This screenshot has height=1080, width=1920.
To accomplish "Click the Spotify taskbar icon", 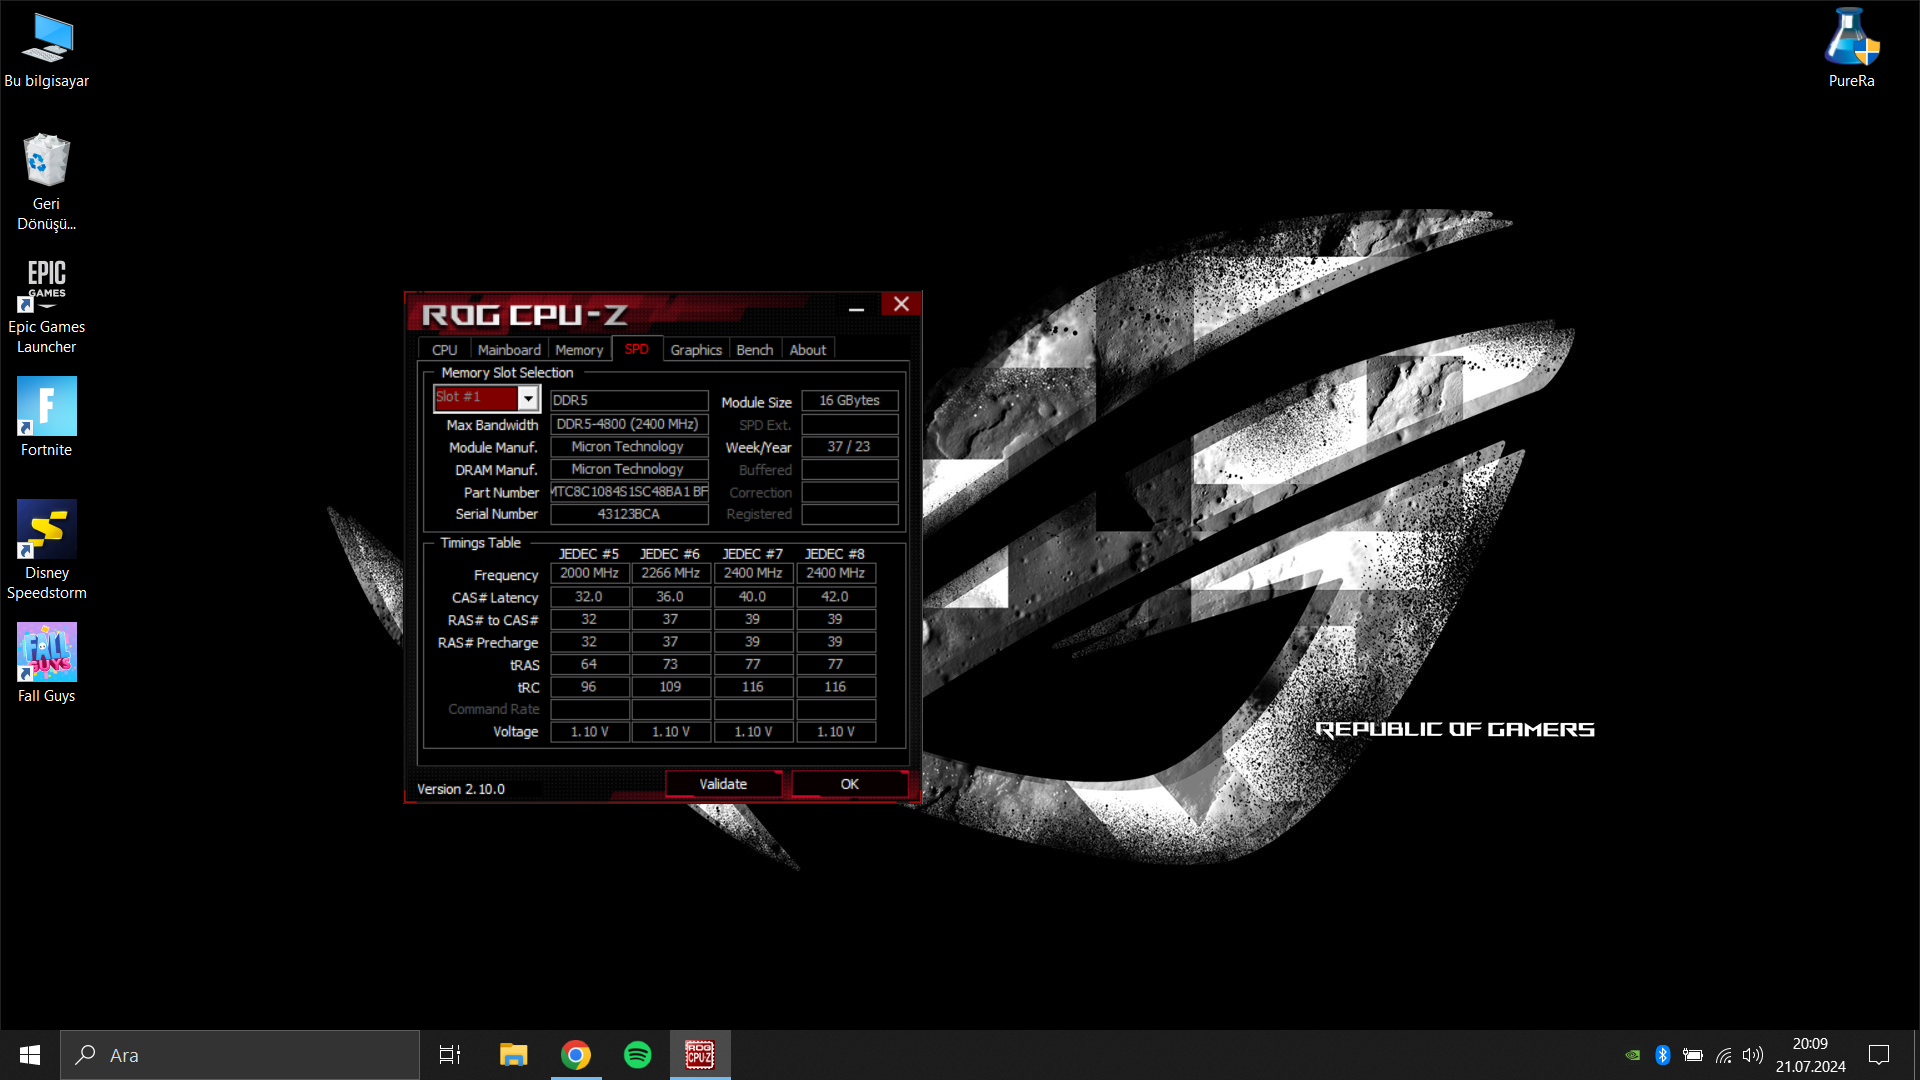I will (637, 1055).
